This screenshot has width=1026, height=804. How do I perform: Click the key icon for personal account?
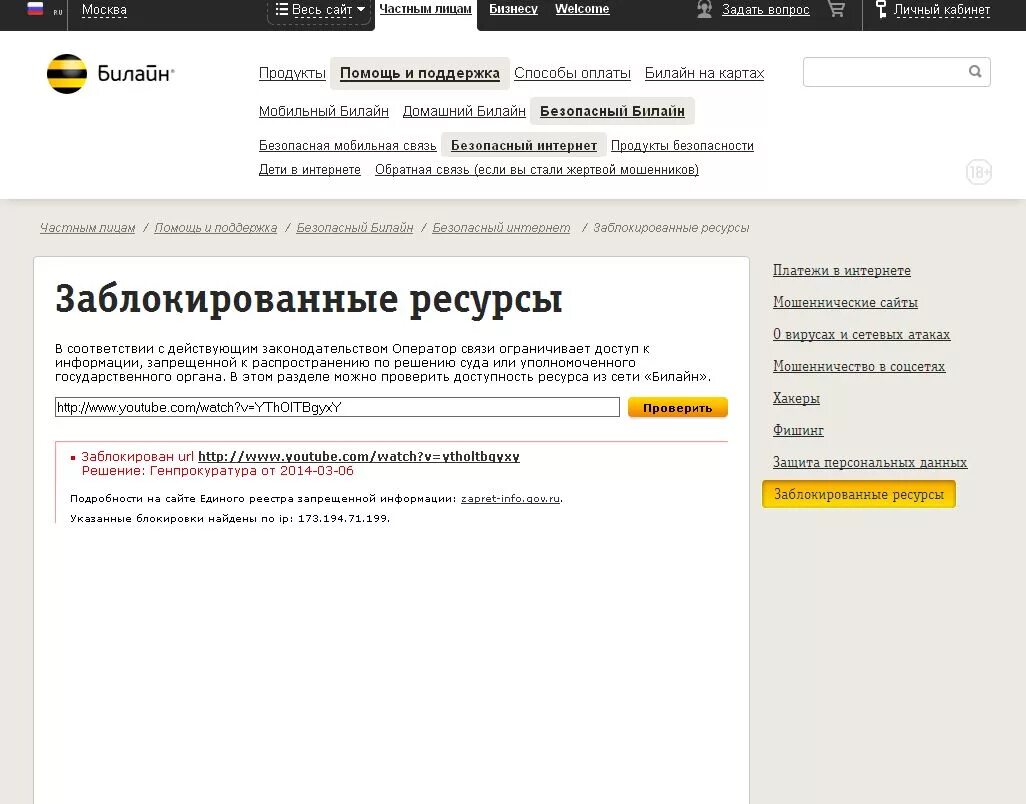point(881,9)
